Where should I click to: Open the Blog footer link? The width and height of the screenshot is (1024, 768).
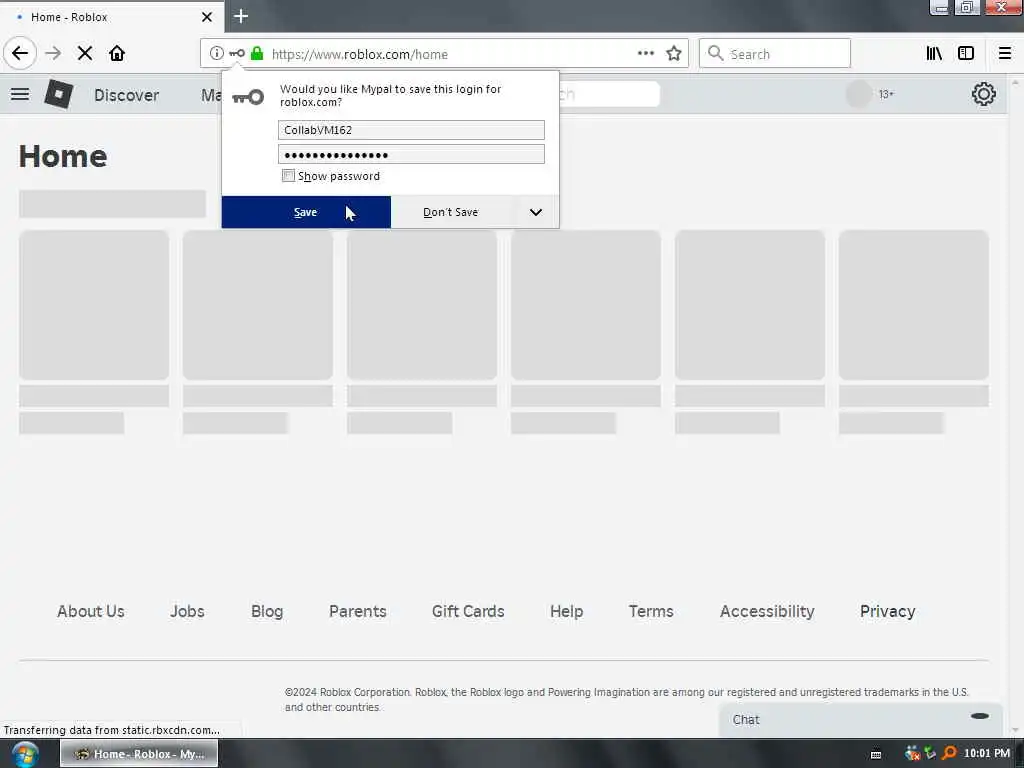[x=267, y=611]
